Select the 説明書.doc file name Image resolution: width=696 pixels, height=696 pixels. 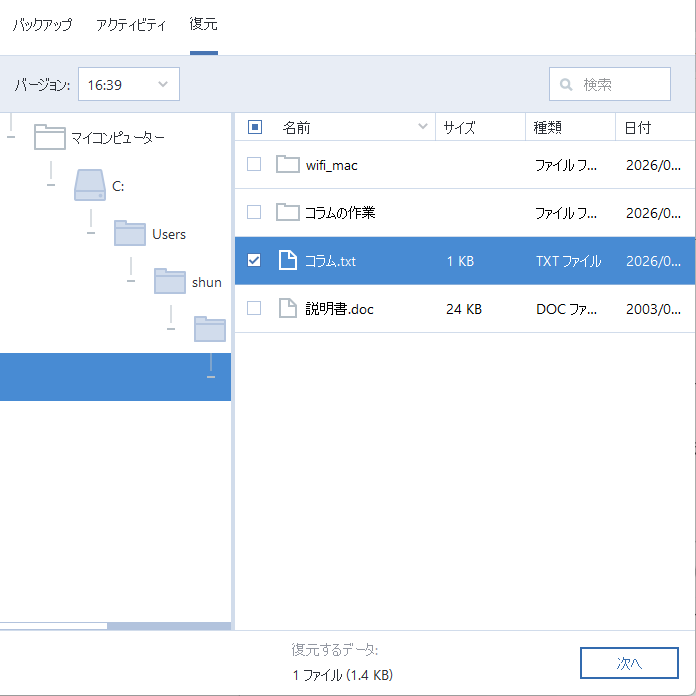(x=340, y=309)
